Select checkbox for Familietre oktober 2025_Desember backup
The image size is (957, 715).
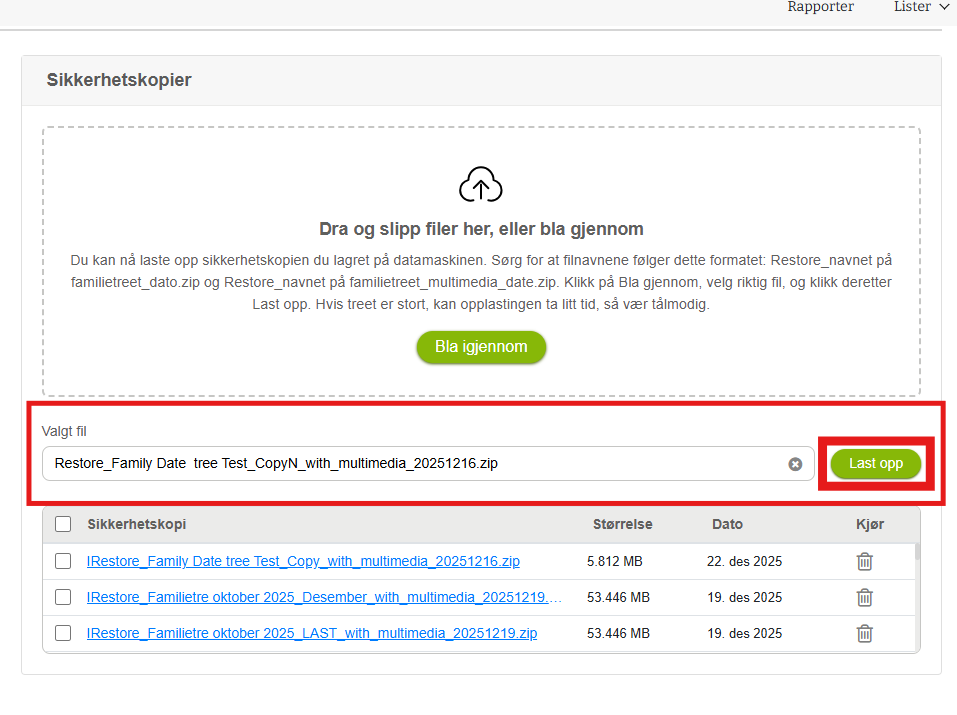[x=63, y=598]
